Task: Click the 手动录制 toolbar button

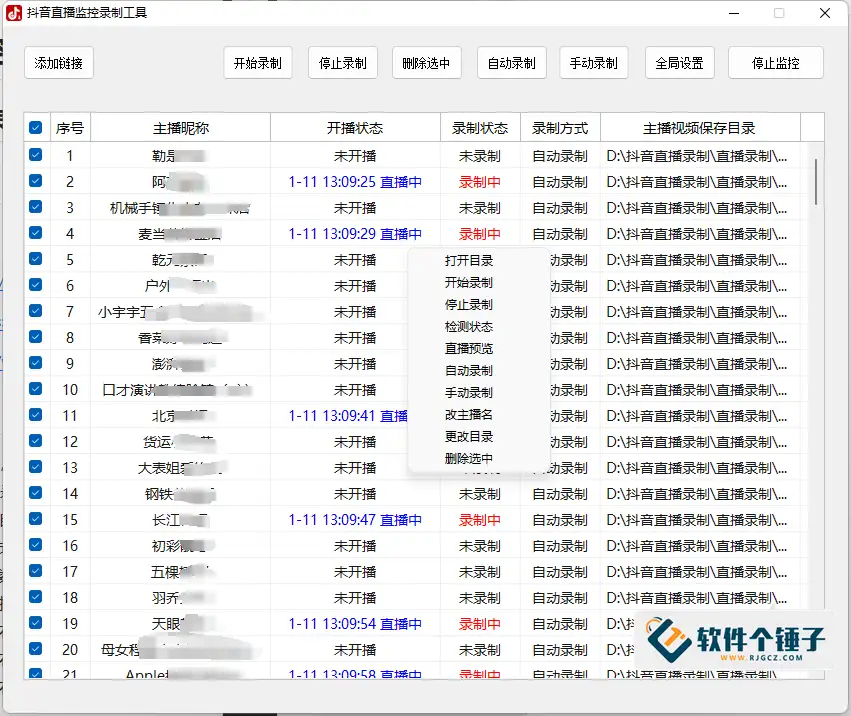Action: (x=594, y=63)
